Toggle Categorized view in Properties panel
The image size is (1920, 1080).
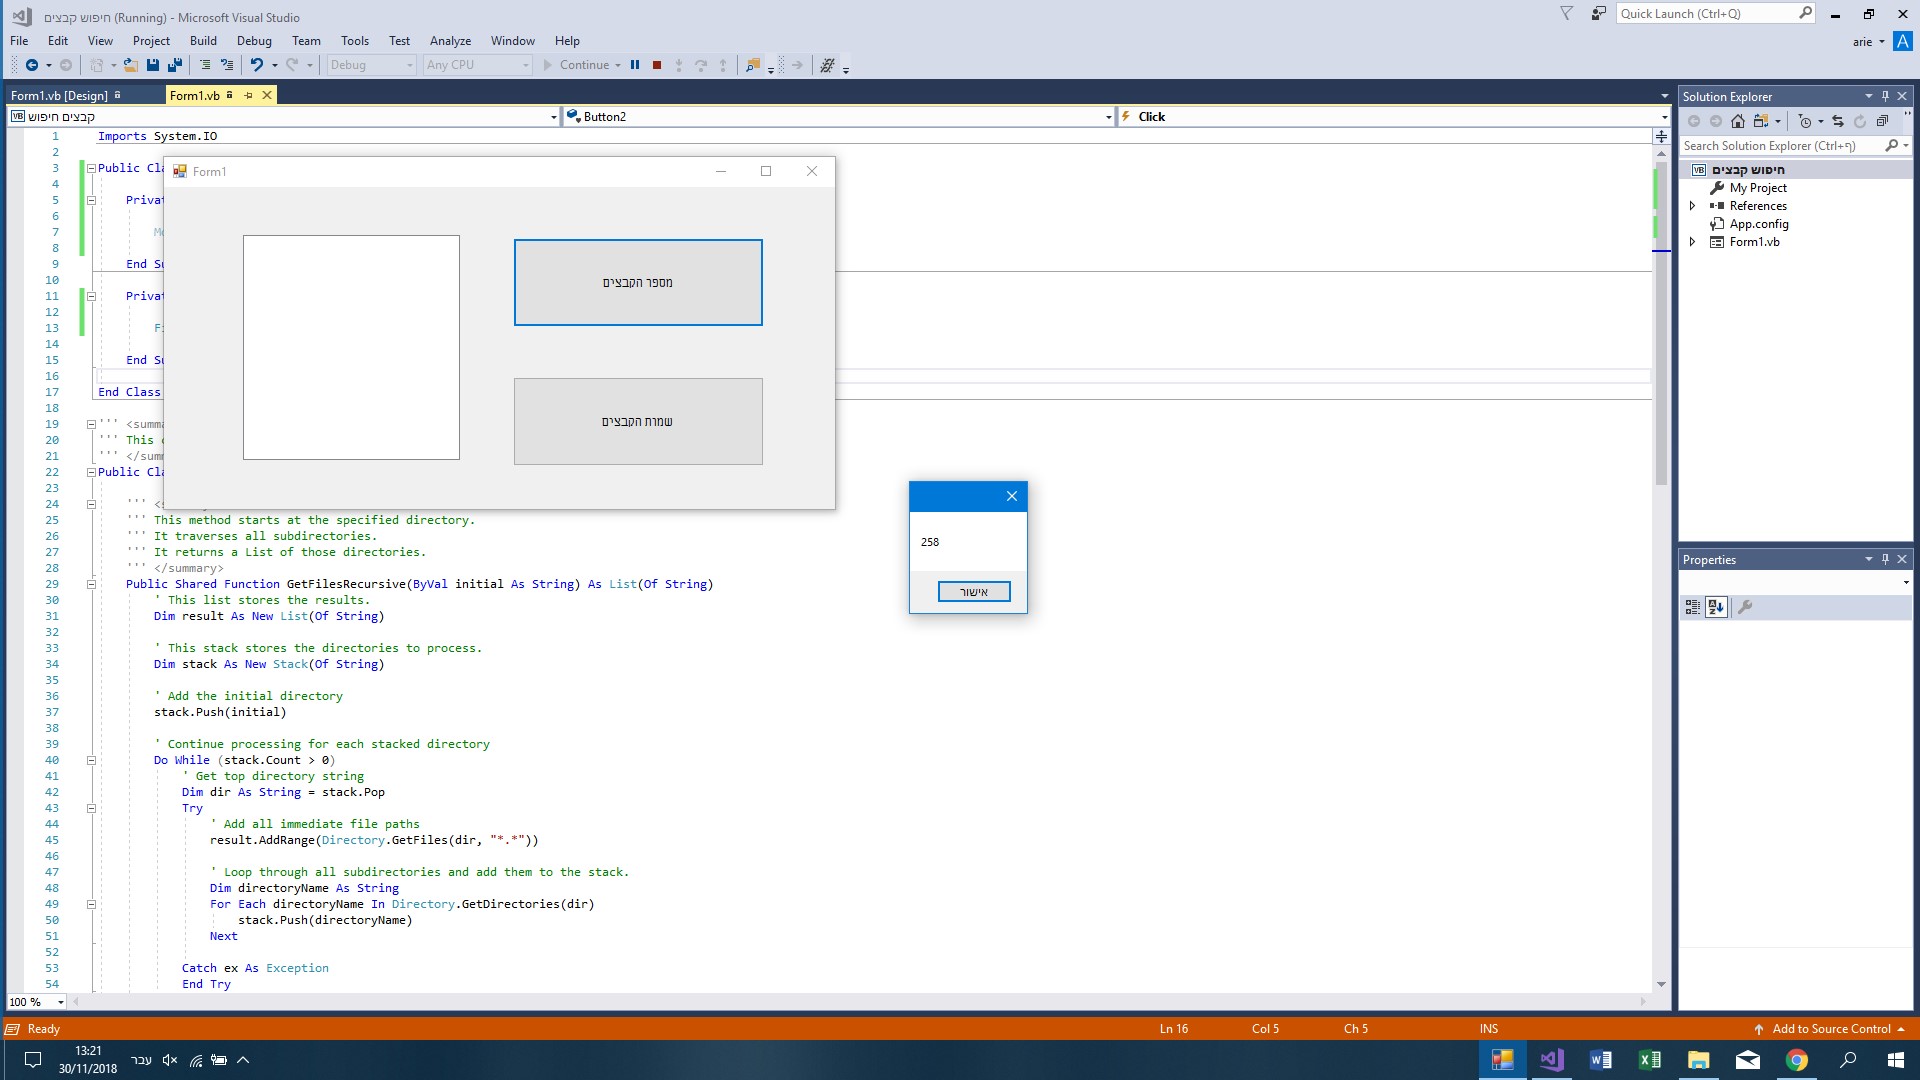coord(1692,607)
